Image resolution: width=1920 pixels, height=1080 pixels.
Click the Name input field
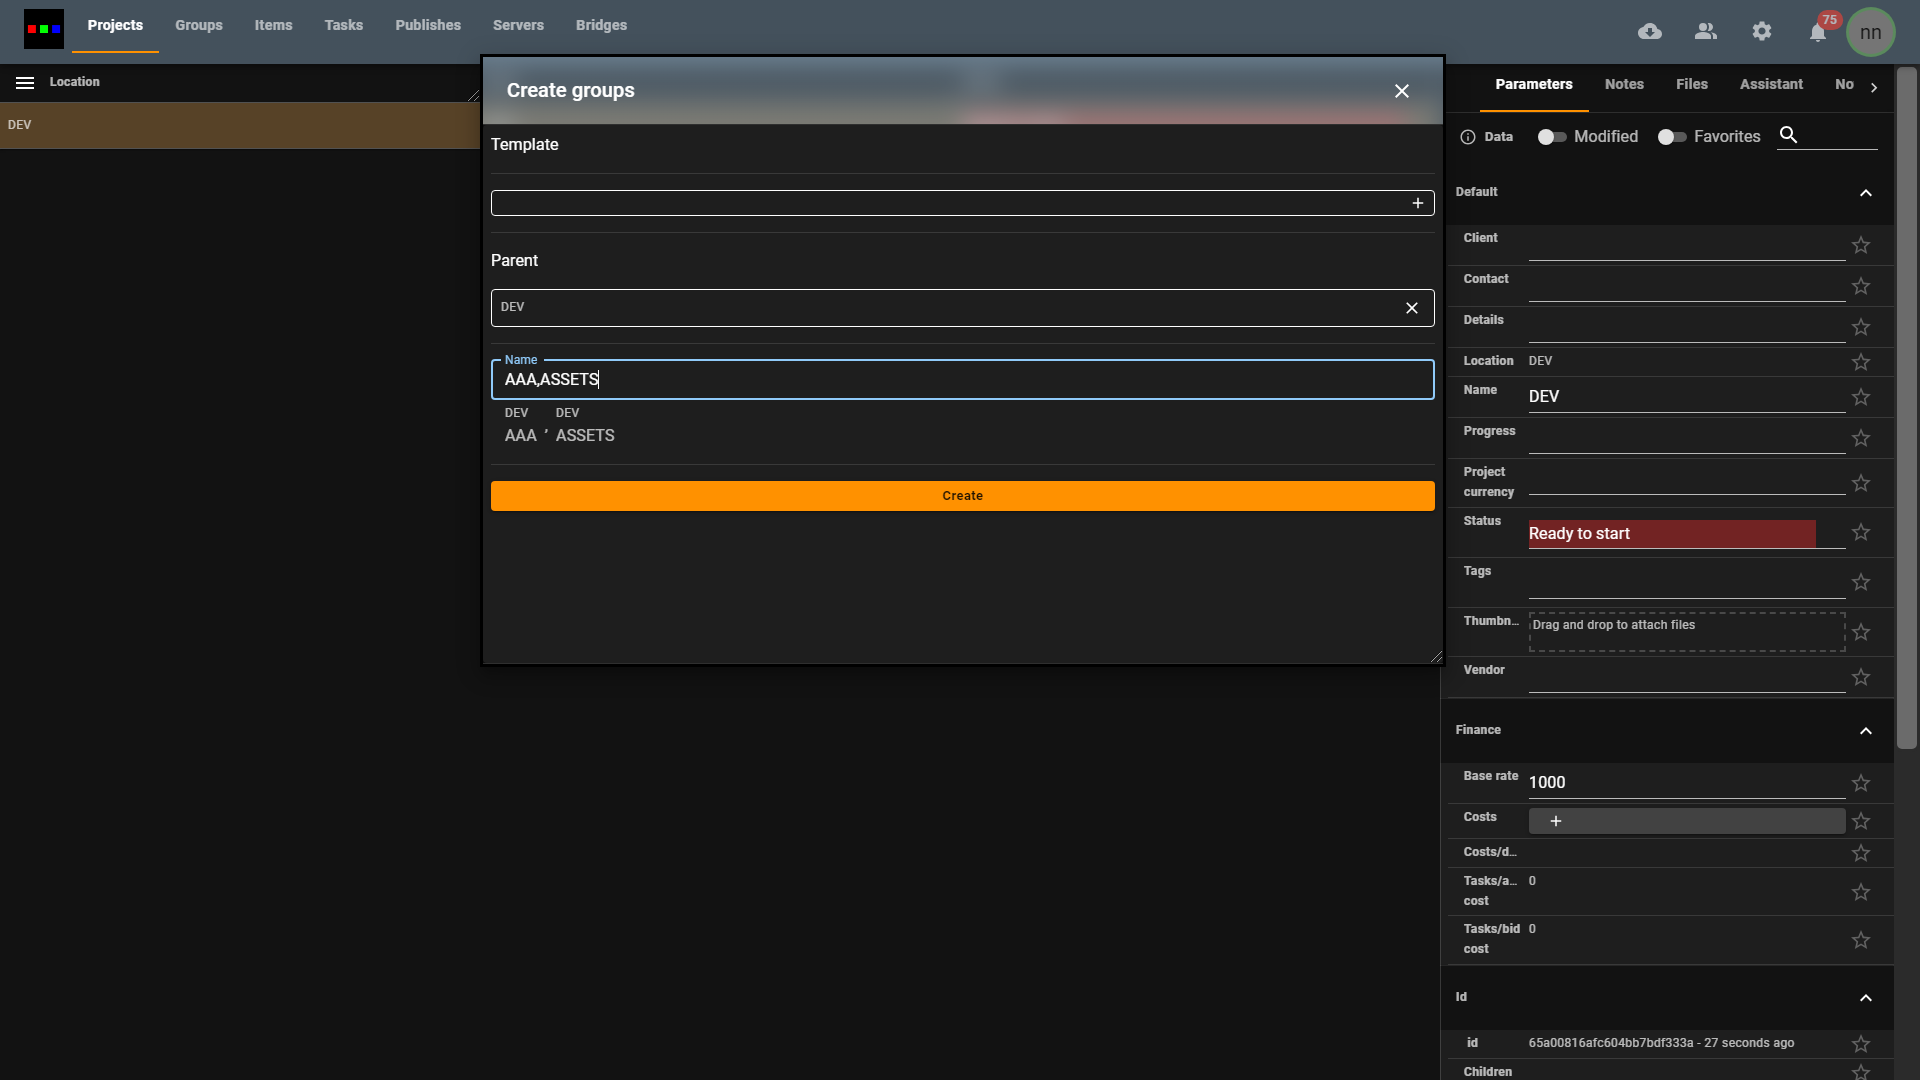pos(962,380)
